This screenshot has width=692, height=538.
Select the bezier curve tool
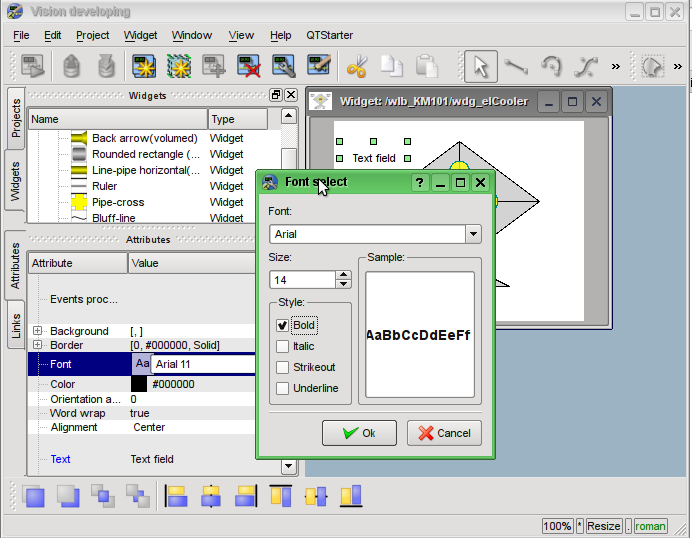(585, 67)
